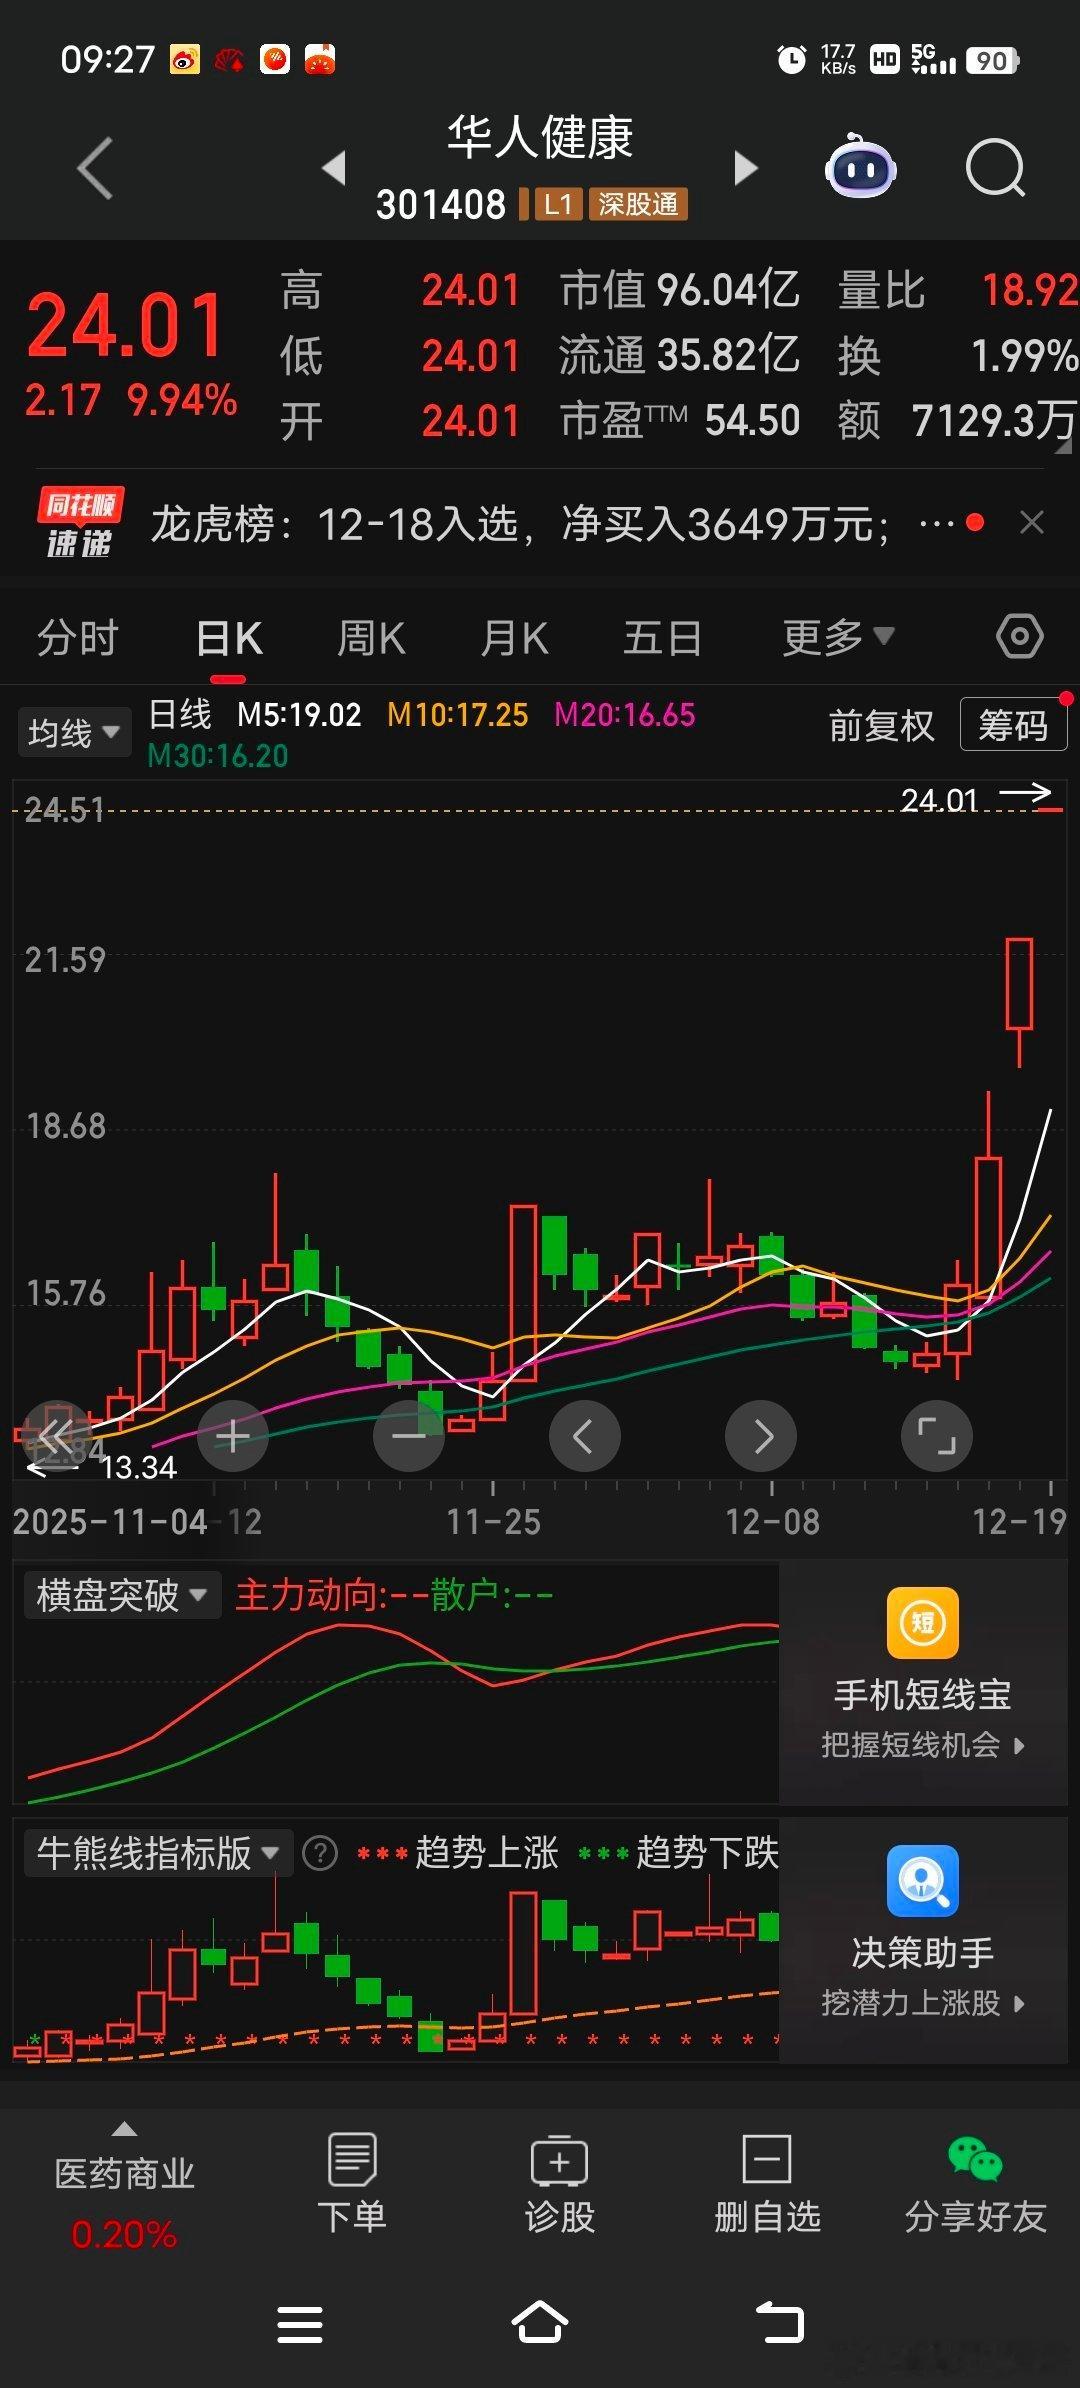Tap 诊股 diagnose stock icon
1080x2388 pixels.
pyautogui.click(x=560, y=2183)
